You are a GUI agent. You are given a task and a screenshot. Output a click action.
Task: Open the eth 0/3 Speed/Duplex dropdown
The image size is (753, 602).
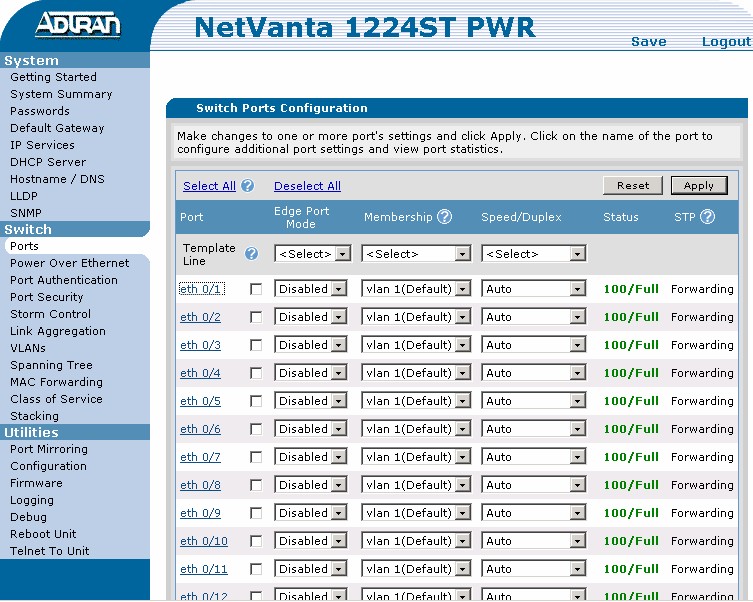click(534, 345)
